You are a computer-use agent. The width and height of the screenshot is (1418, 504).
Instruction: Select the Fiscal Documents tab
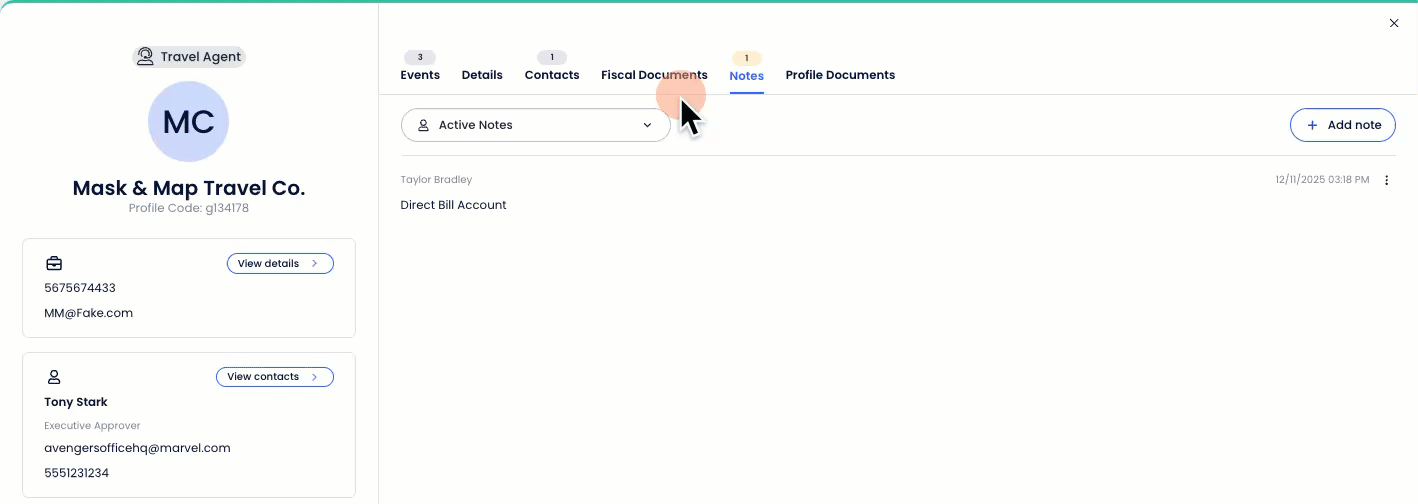[654, 75]
